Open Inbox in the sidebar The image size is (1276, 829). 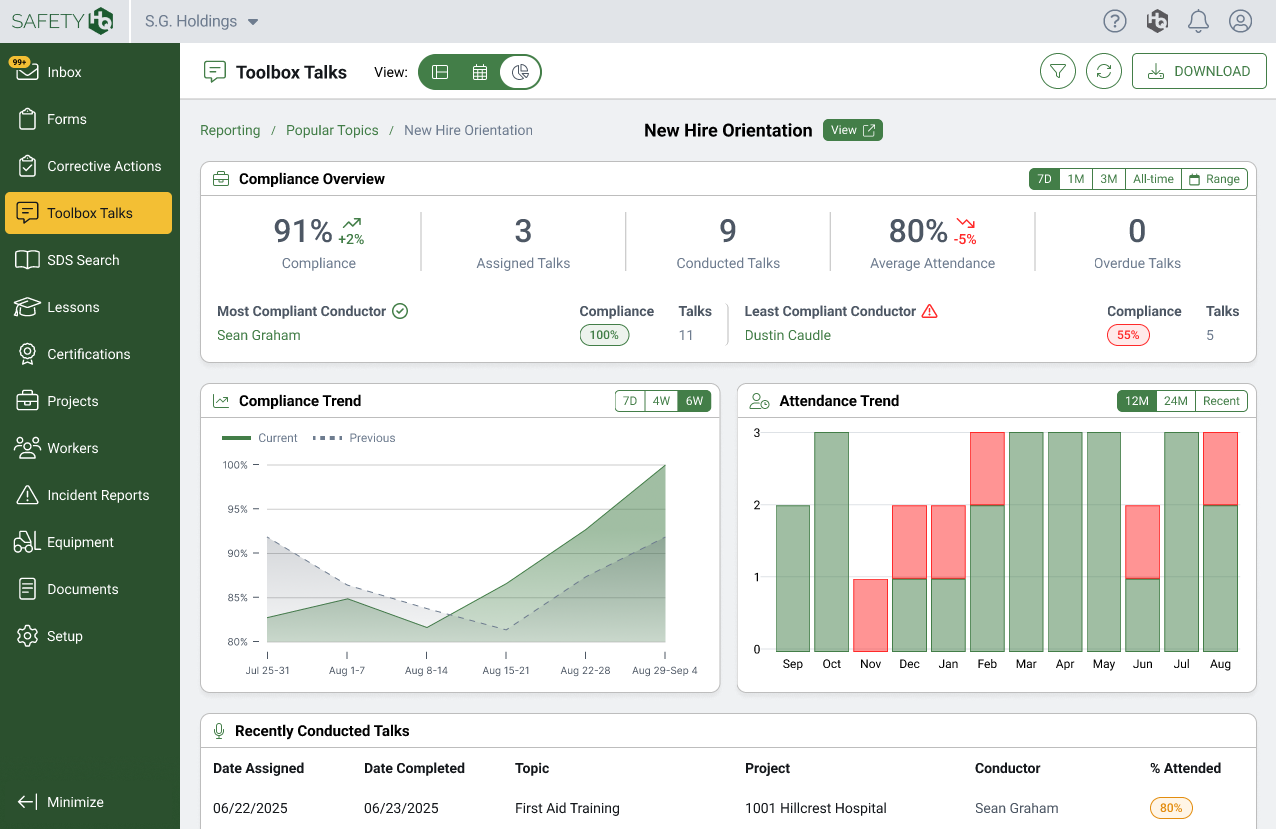(88, 72)
